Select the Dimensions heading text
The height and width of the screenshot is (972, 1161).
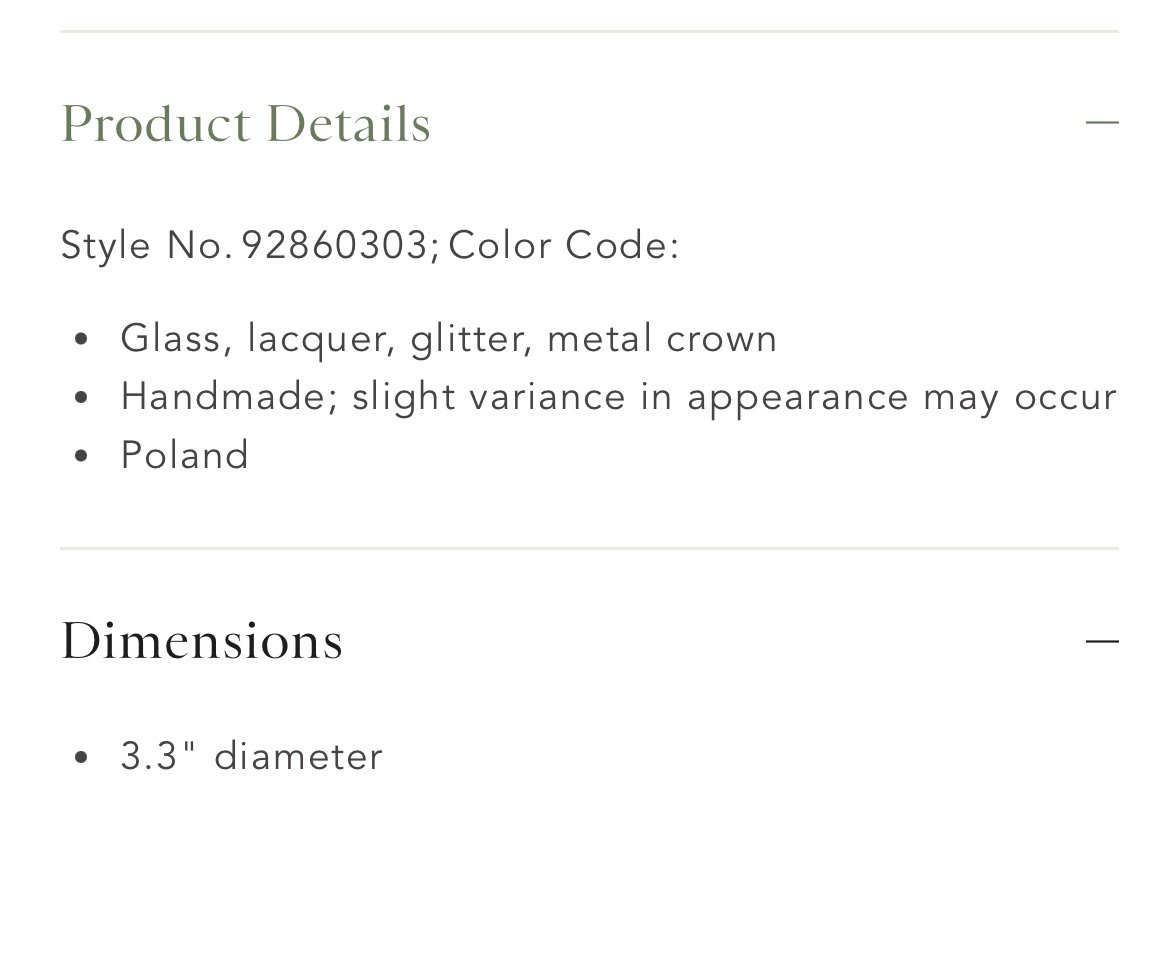201,641
